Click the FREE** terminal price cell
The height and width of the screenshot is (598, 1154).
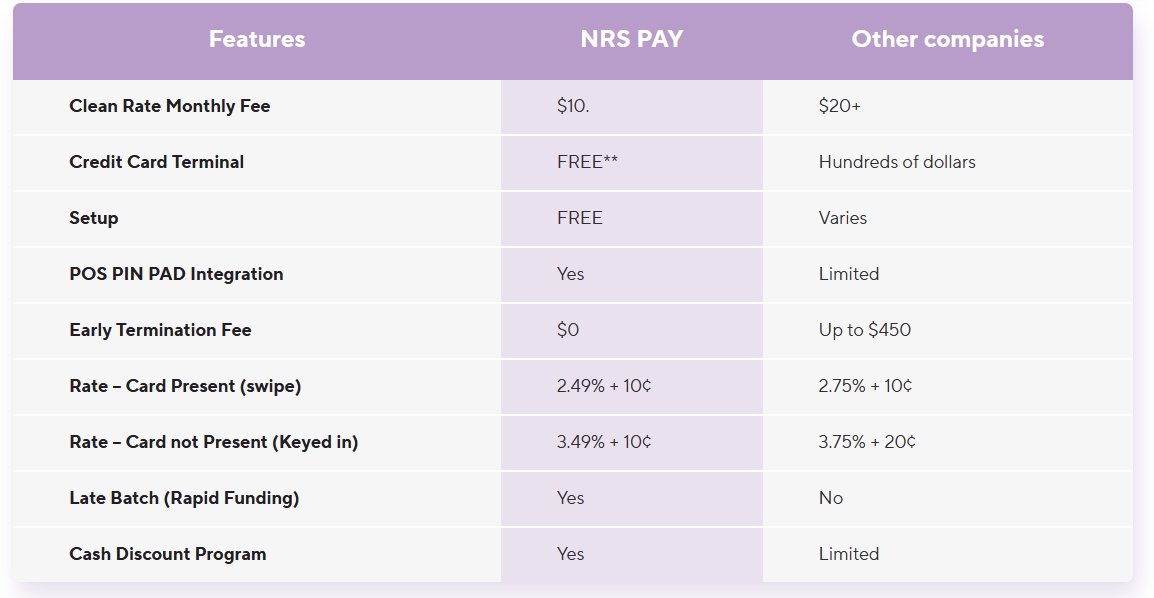pos(587,162)
